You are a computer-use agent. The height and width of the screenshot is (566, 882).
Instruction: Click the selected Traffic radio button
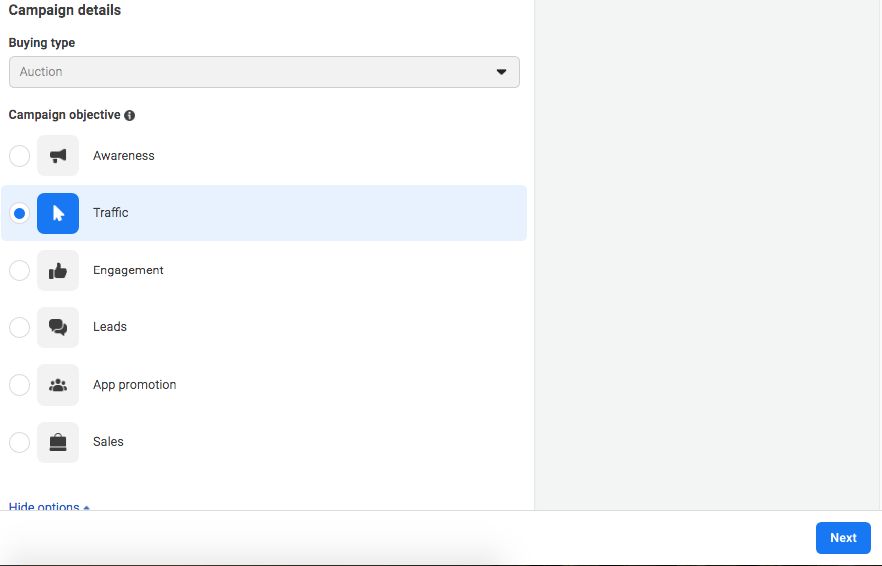[x=19, y=213]
